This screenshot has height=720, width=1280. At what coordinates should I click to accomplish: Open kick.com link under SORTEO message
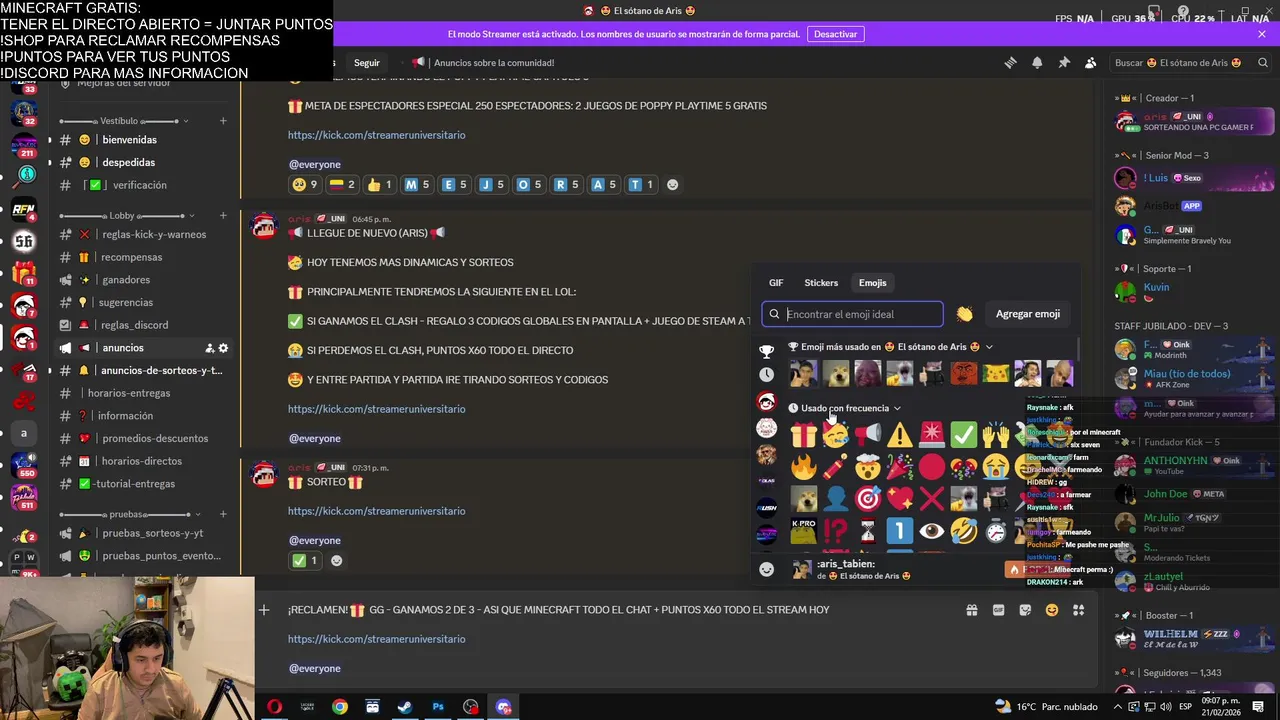[376, 511]
